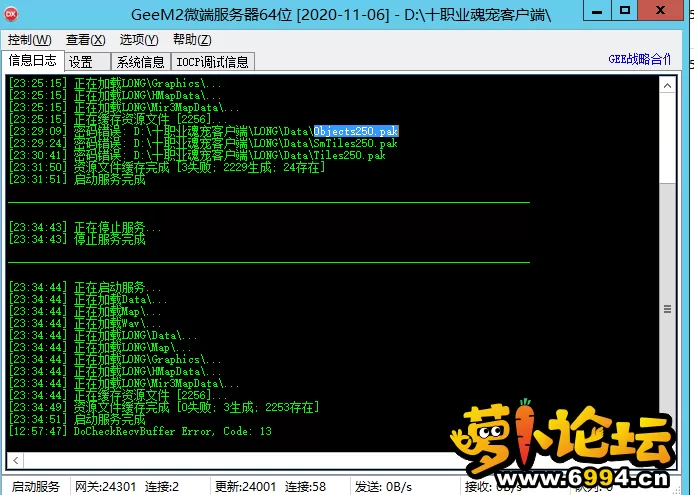Open the 帮助(Z) menu
The height and width of the screenshot is (495, 694).
(192, 40)
